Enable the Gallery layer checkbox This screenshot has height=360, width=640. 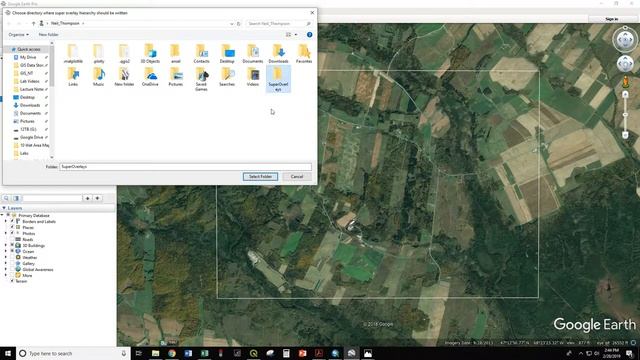[x=12, y=263]
